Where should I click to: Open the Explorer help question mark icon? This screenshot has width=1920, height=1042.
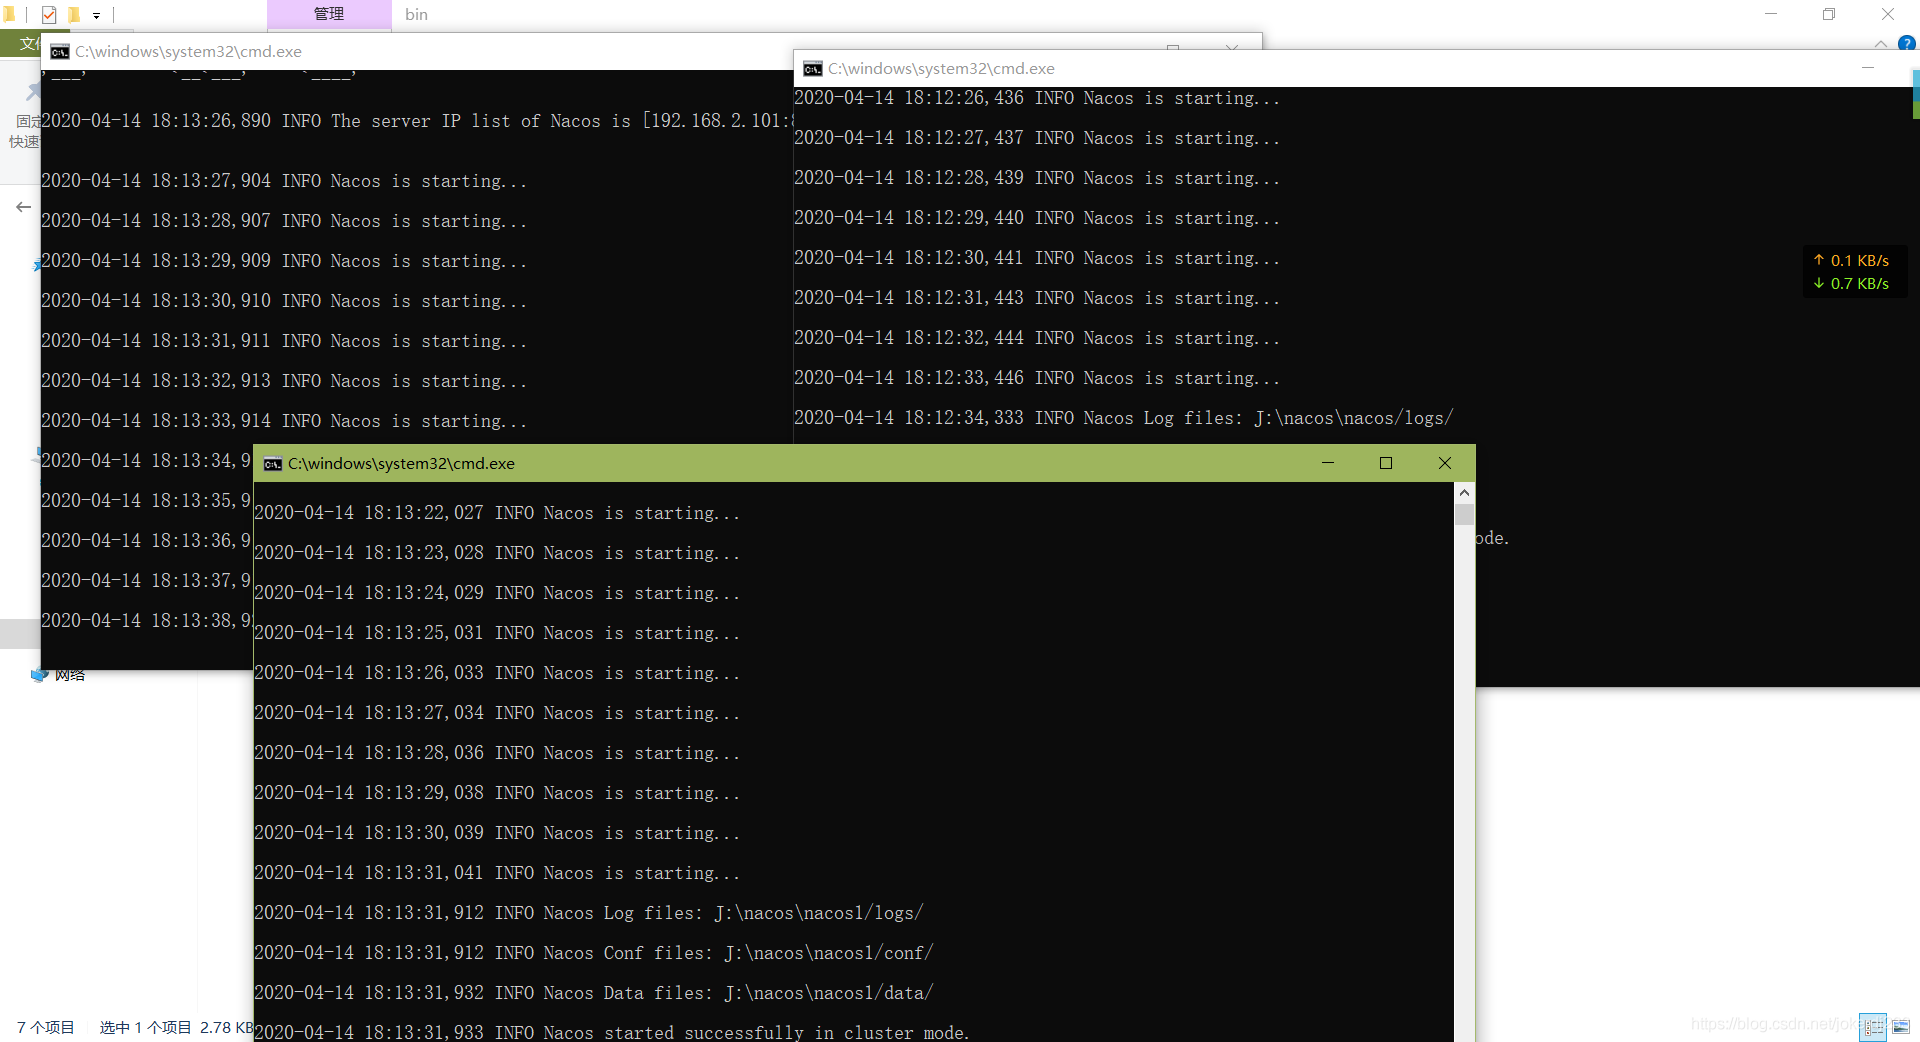1907,44
